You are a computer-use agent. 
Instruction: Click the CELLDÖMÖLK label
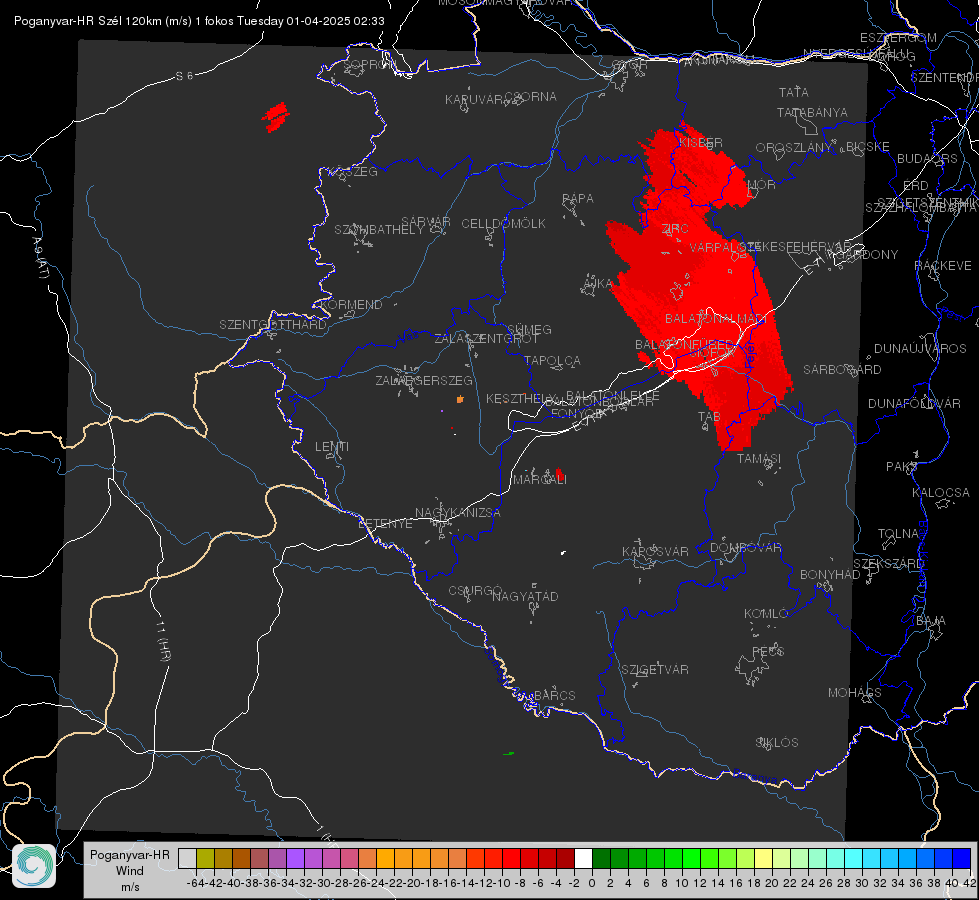[504, 224]
